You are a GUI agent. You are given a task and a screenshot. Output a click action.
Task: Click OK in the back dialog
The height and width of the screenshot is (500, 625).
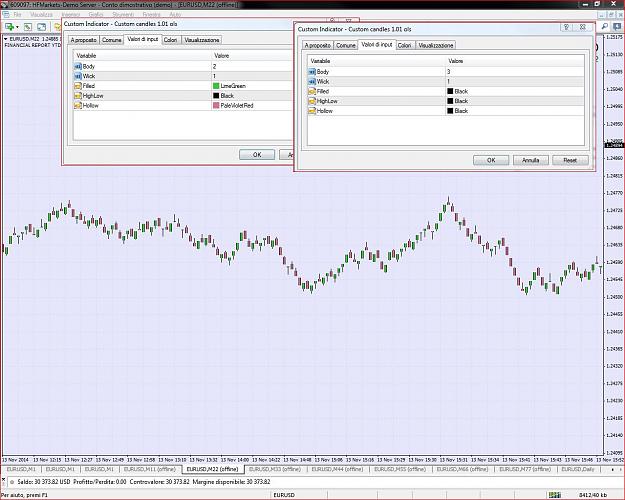click(x=257, y=155)
